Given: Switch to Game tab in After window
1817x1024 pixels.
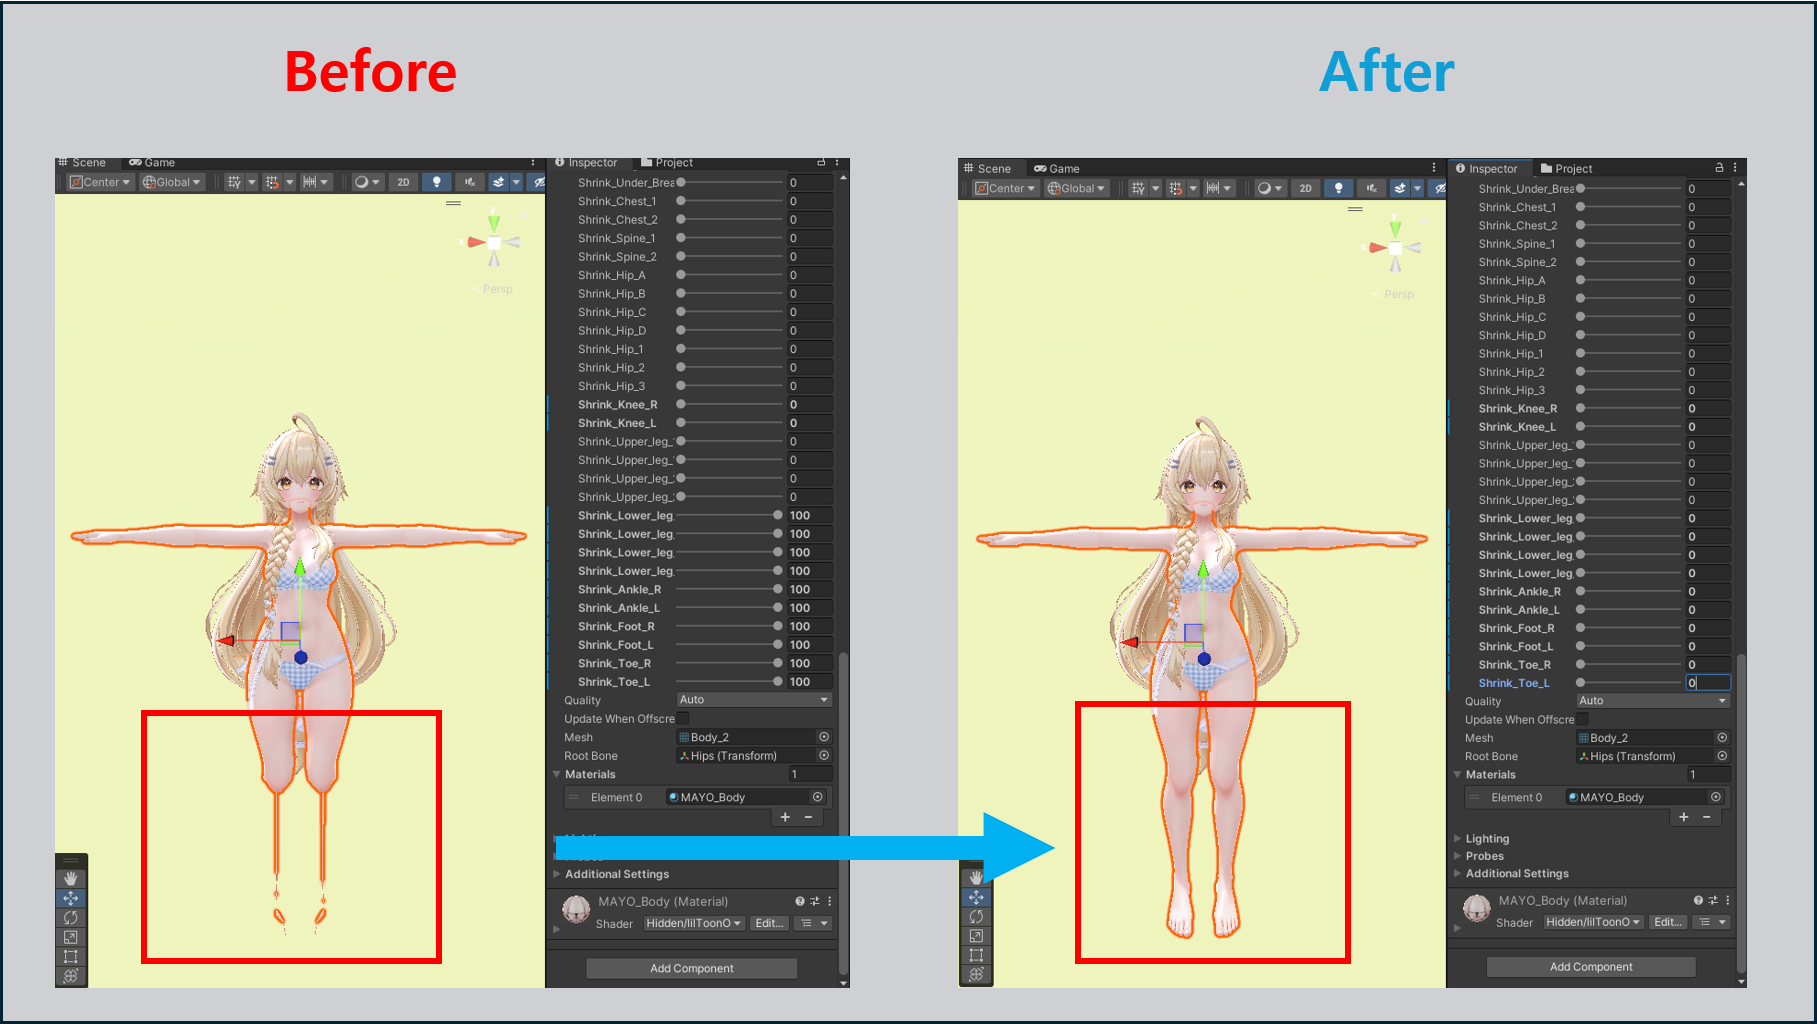Looking at the screenshot, I should click(1057, 168).
